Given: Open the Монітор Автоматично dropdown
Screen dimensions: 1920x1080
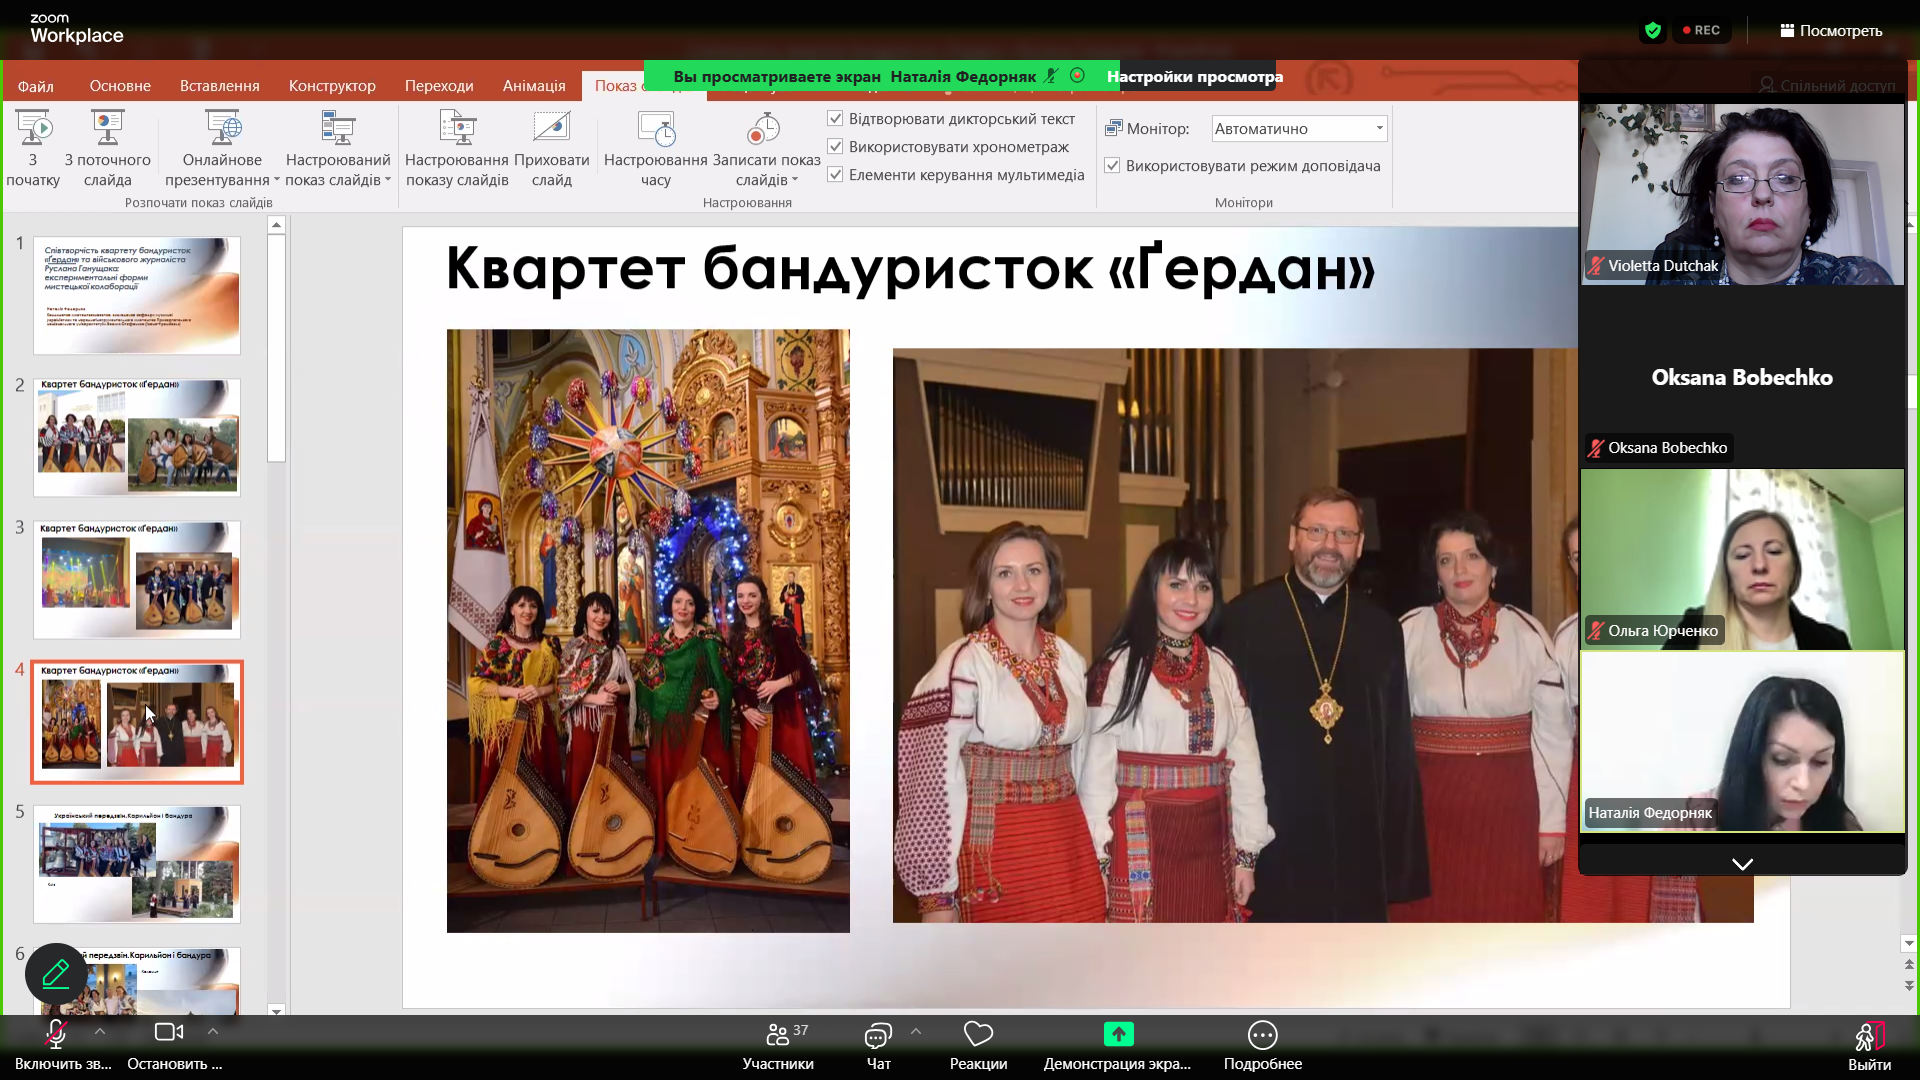Looking at the screenshot, I should click(1299, 129).
